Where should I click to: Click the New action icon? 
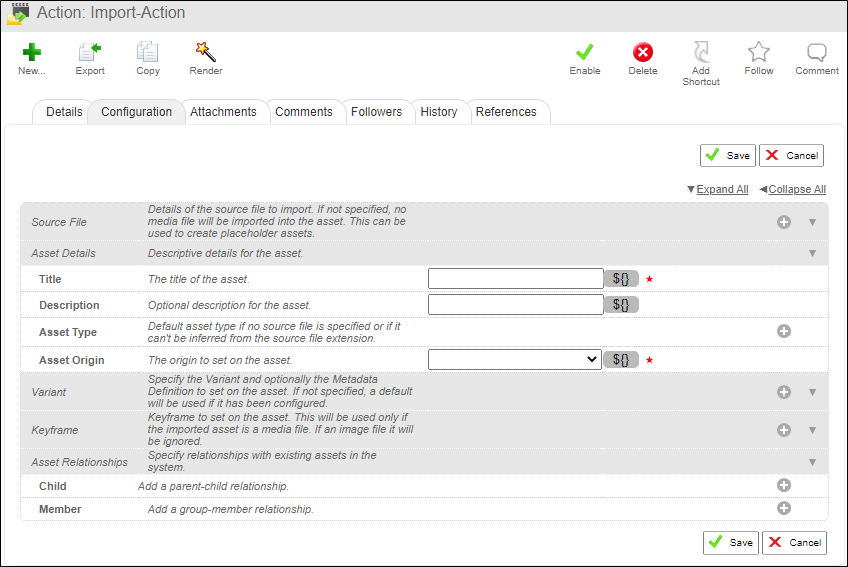(32, 54)
